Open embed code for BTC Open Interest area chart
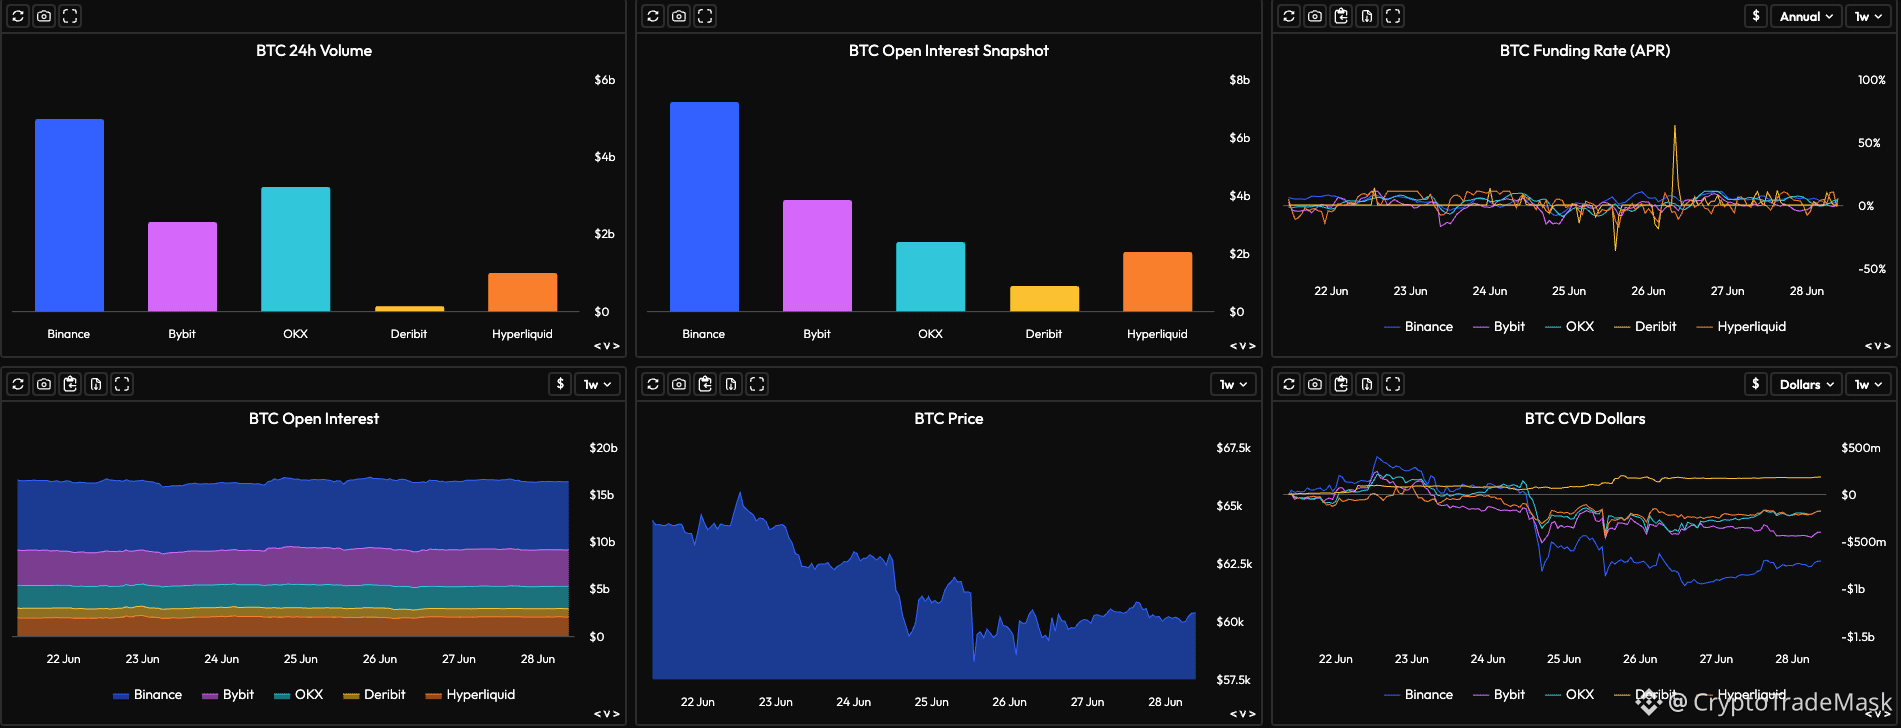This screenshot has height=728, width=1901. pyautogui.click(x=607, y=714)
